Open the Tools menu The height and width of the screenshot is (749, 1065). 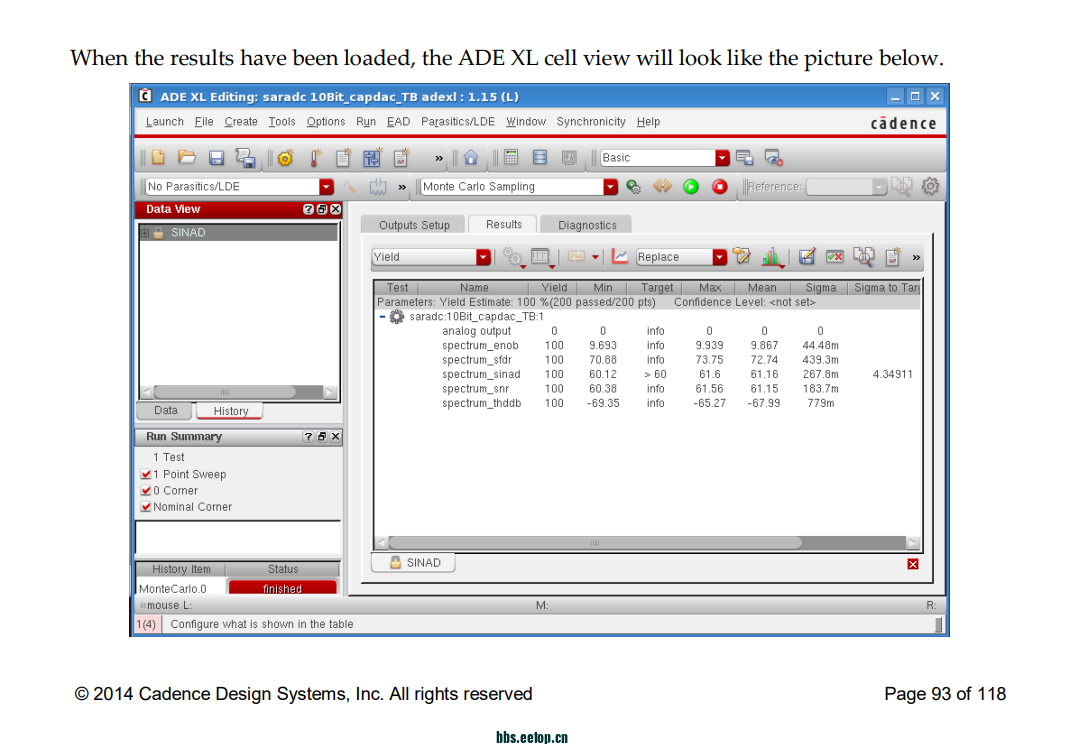(x=282, y=122)
